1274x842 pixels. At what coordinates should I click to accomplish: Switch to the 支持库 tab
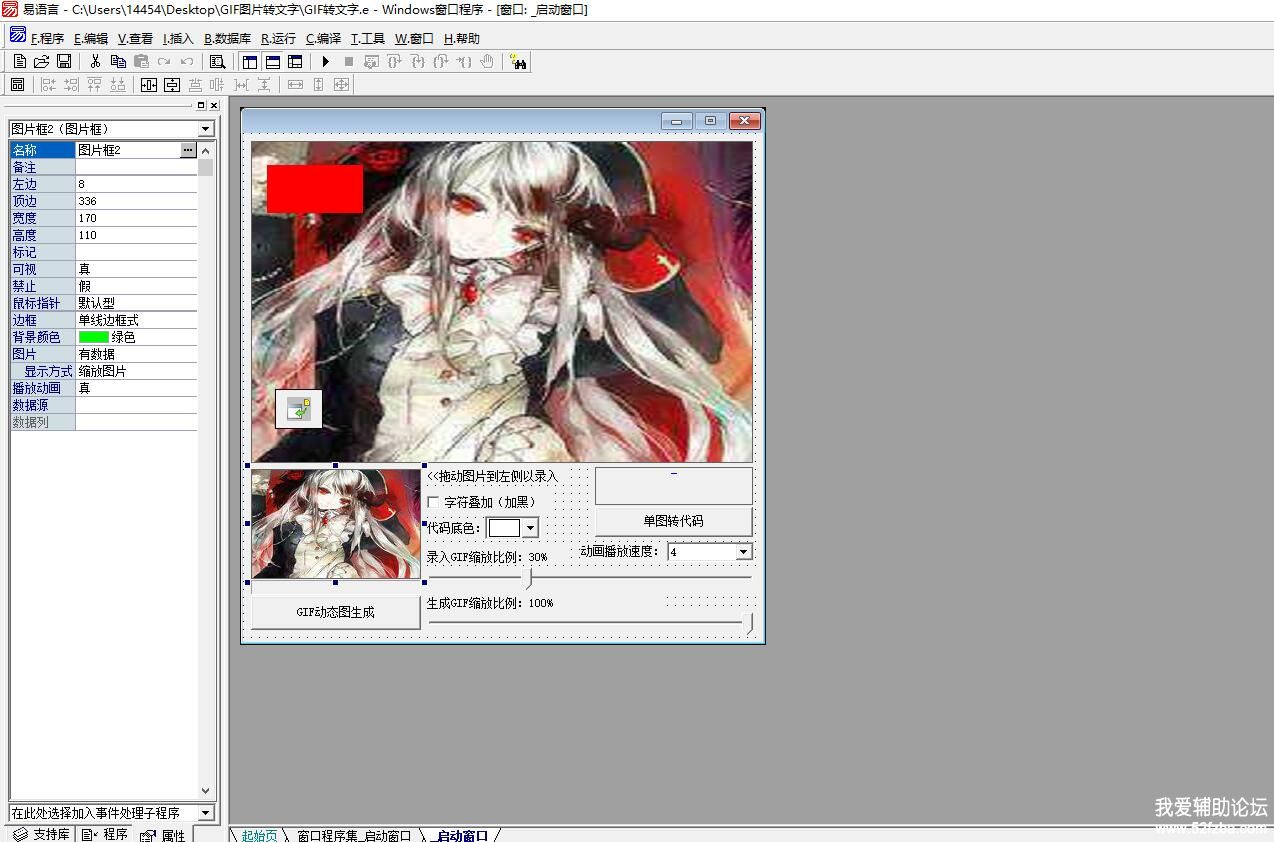click(x=40, y=834)
